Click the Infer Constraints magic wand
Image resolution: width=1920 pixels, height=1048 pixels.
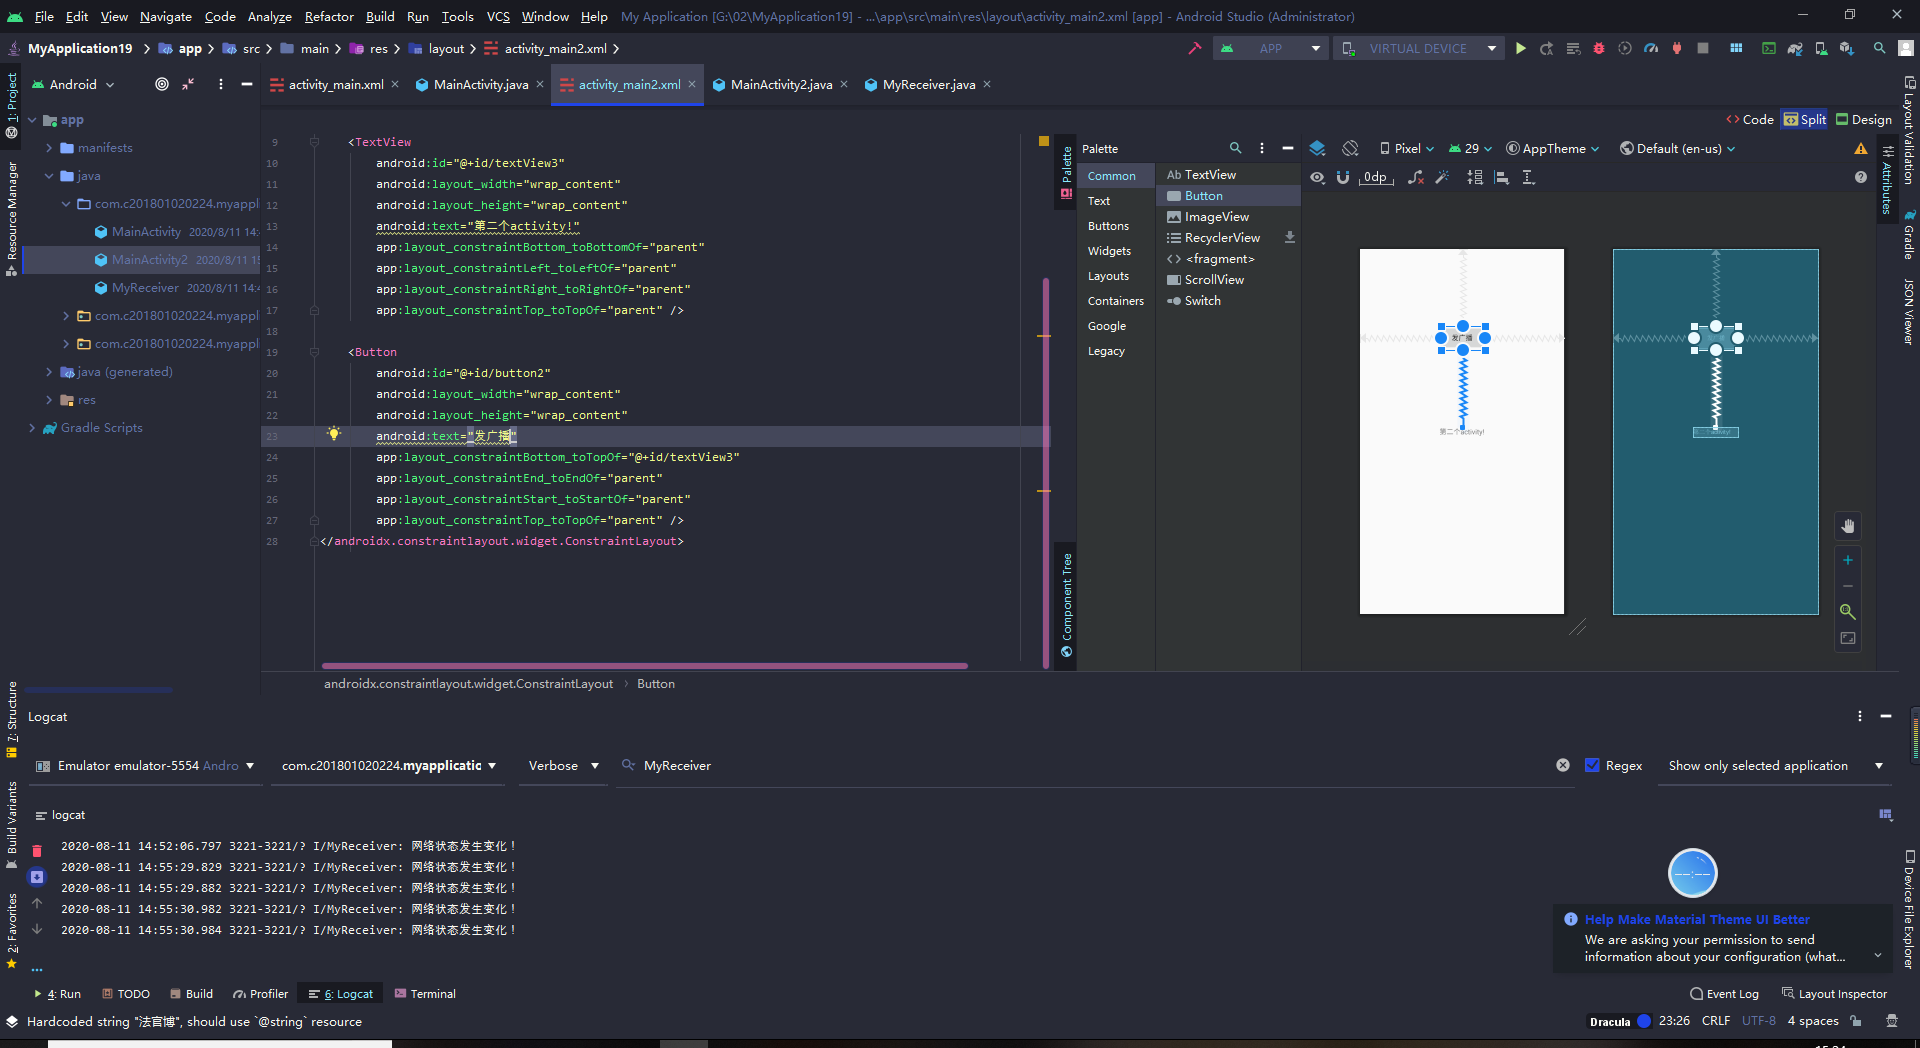click(x=1441, y=177)
